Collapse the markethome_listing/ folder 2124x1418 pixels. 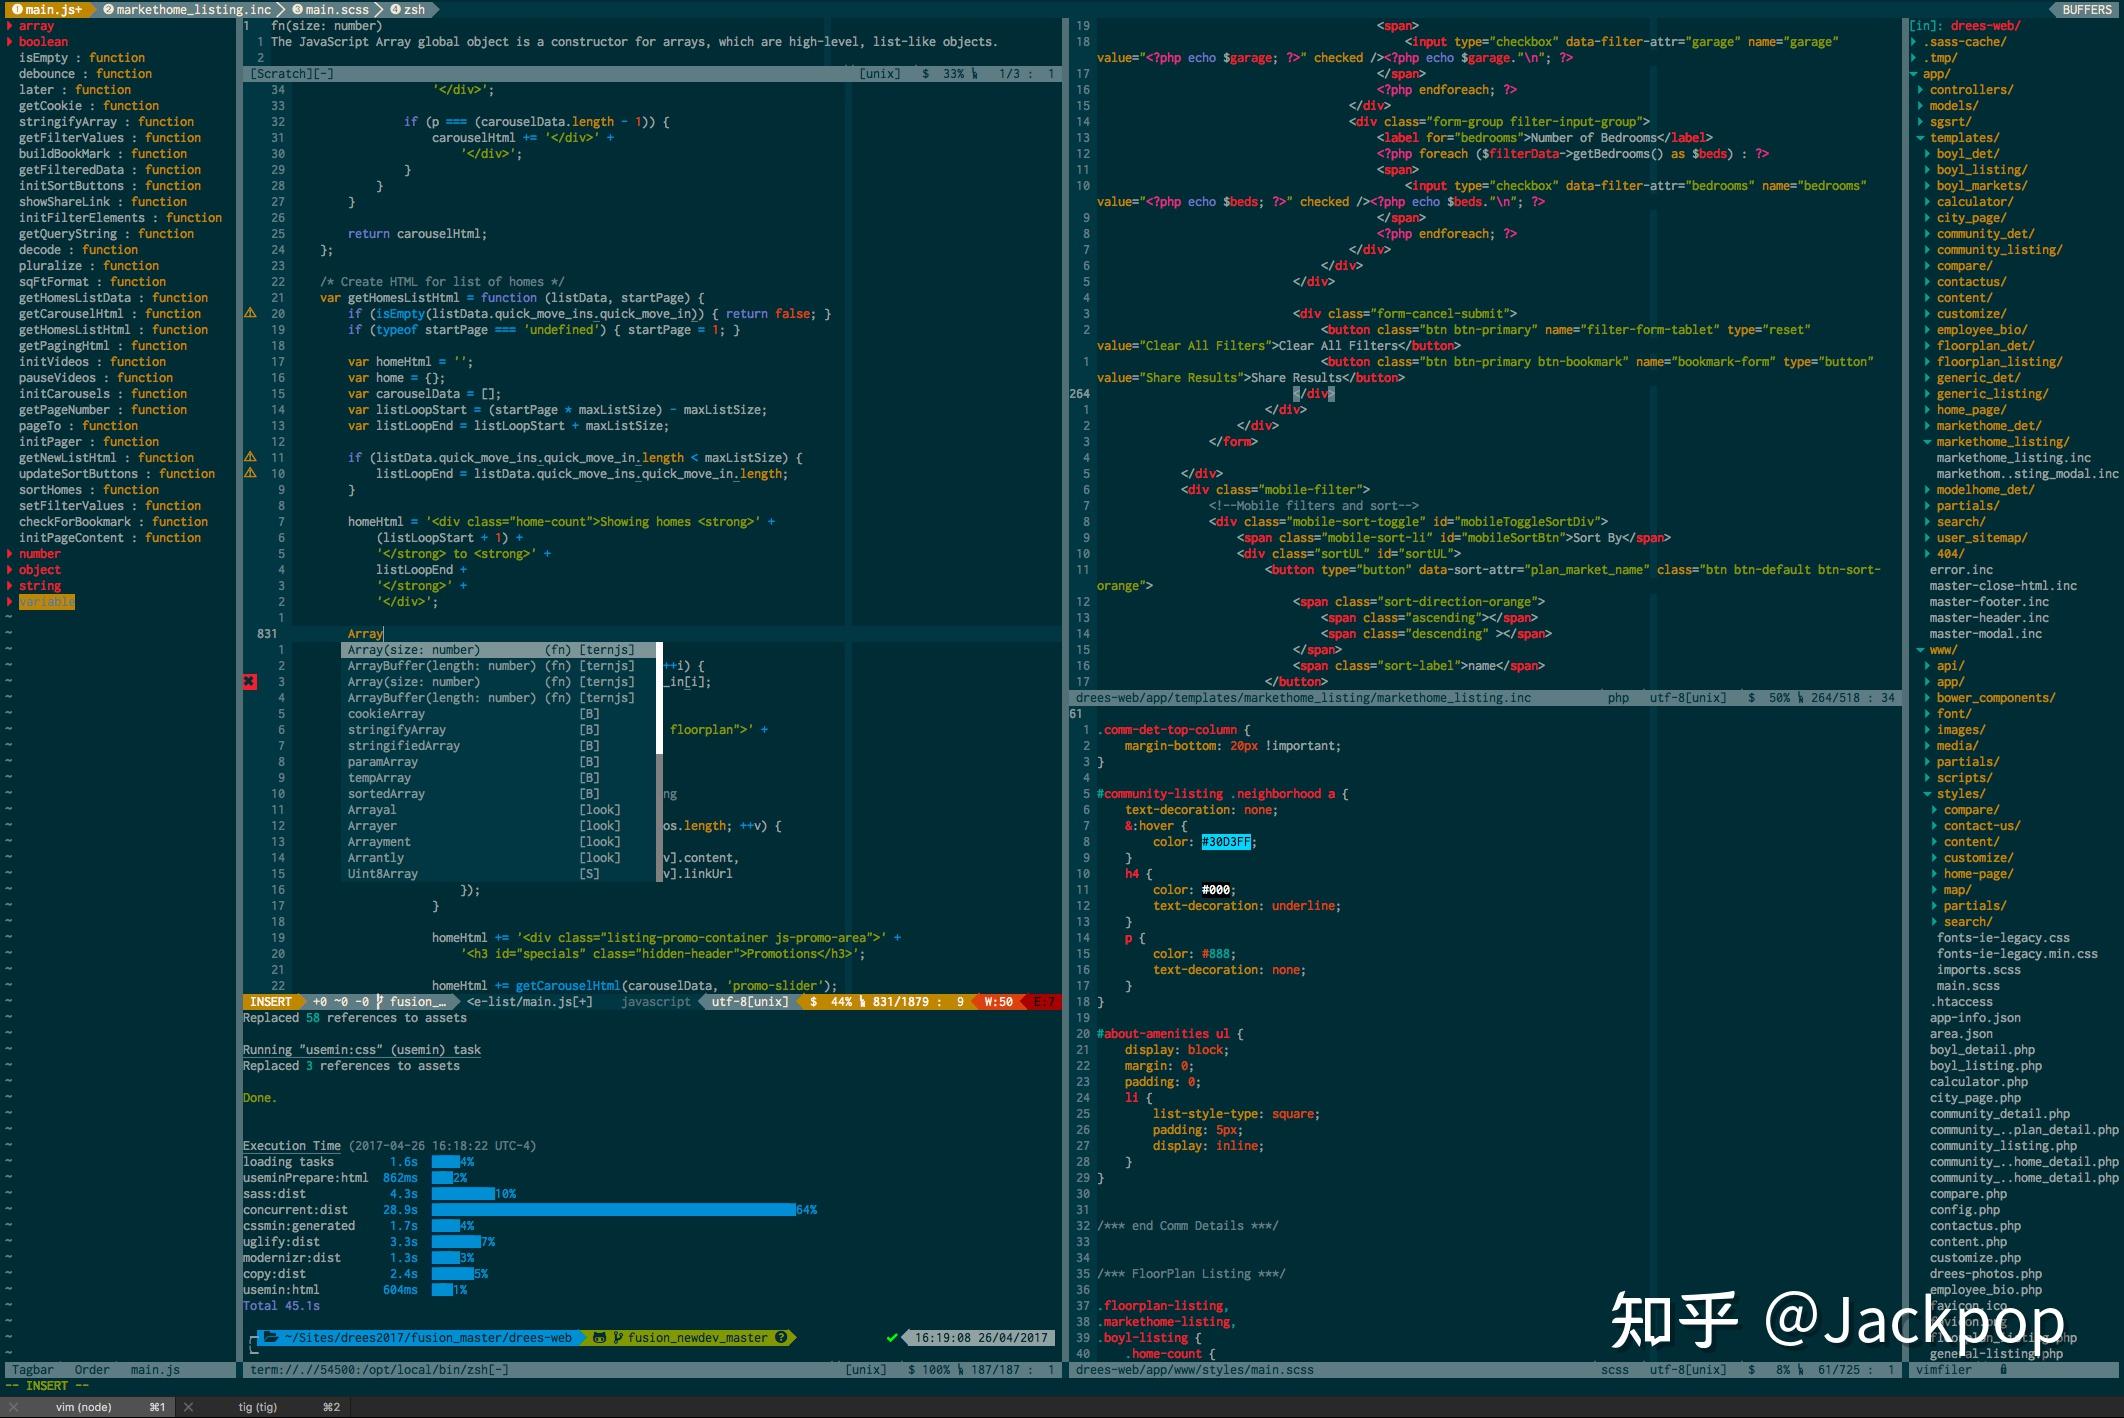1927,441
